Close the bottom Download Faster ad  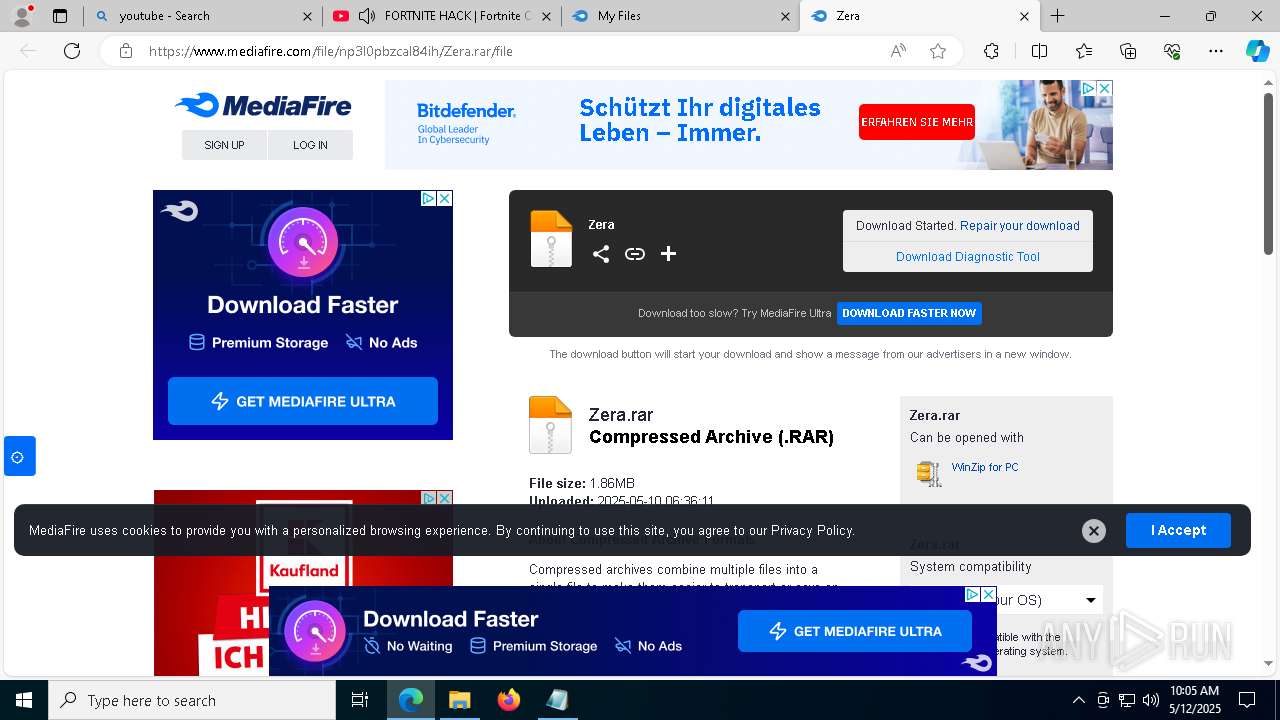tap(988, 595)
